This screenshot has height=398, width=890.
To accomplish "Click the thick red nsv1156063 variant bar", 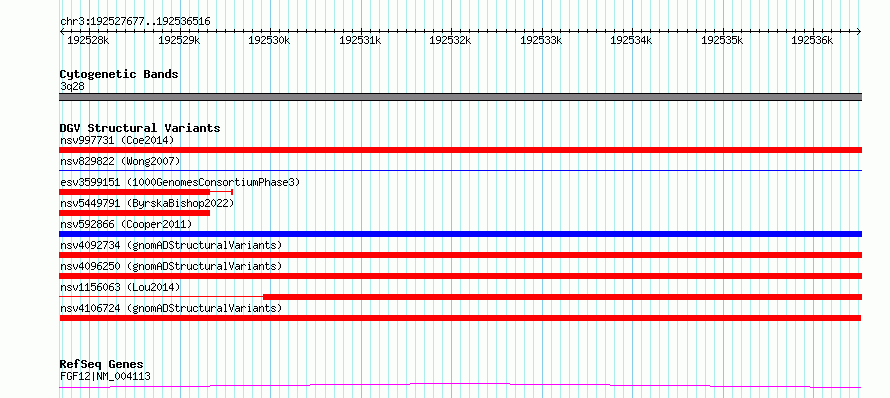I will [x=562, y=297].
